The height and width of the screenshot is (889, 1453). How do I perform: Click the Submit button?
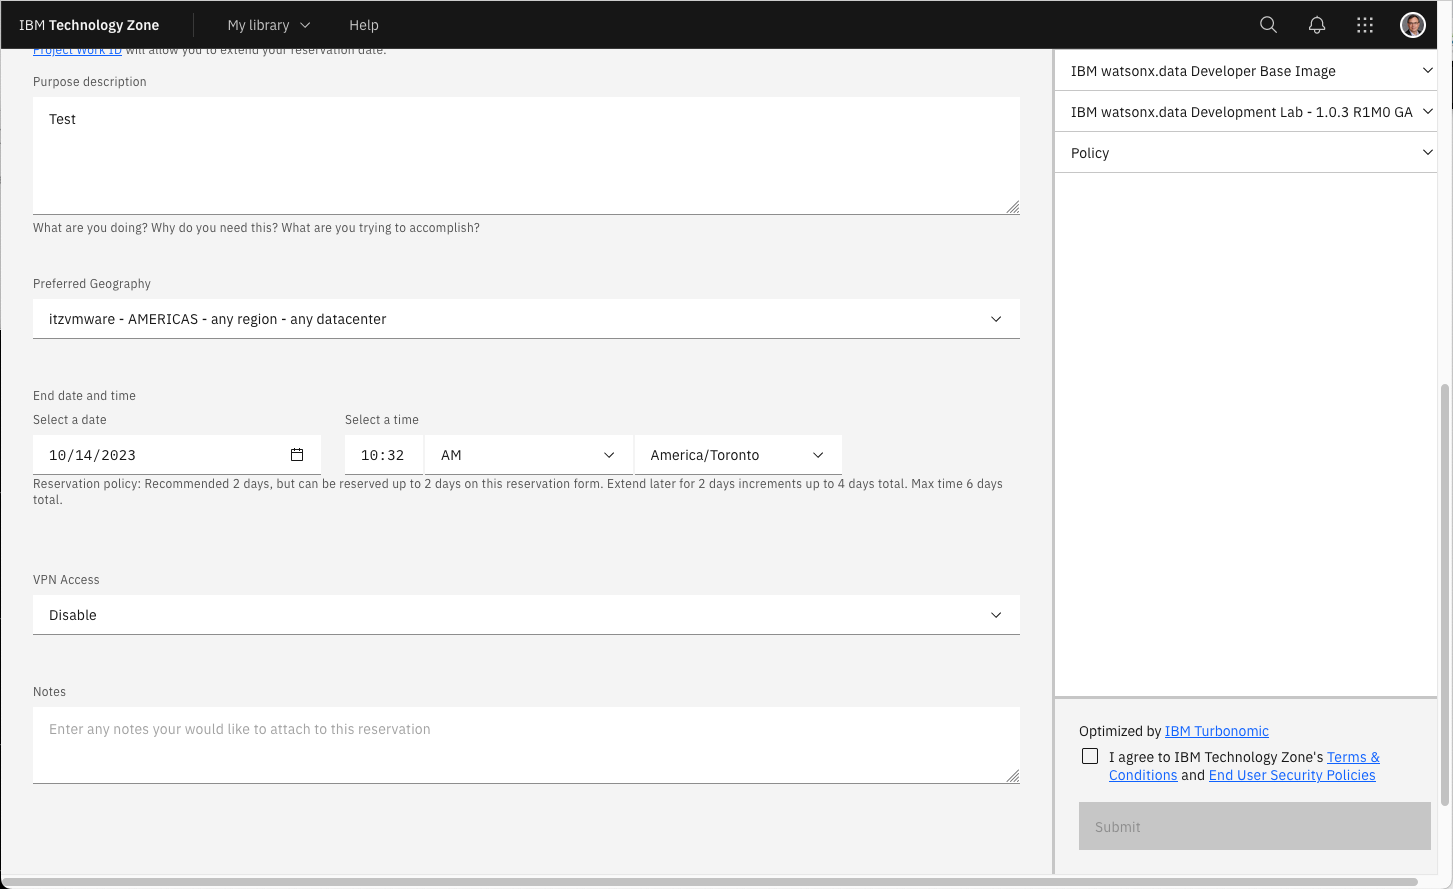click(1255, 826)
